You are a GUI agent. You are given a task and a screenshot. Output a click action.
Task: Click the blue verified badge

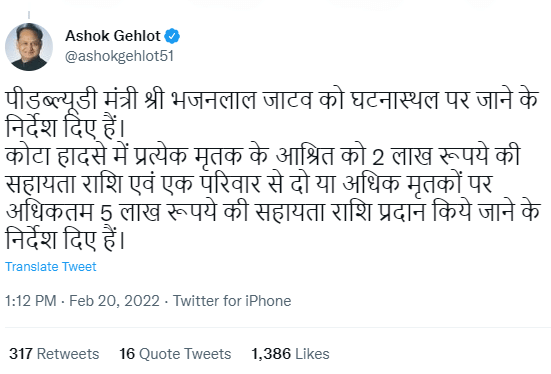(172, 36)
